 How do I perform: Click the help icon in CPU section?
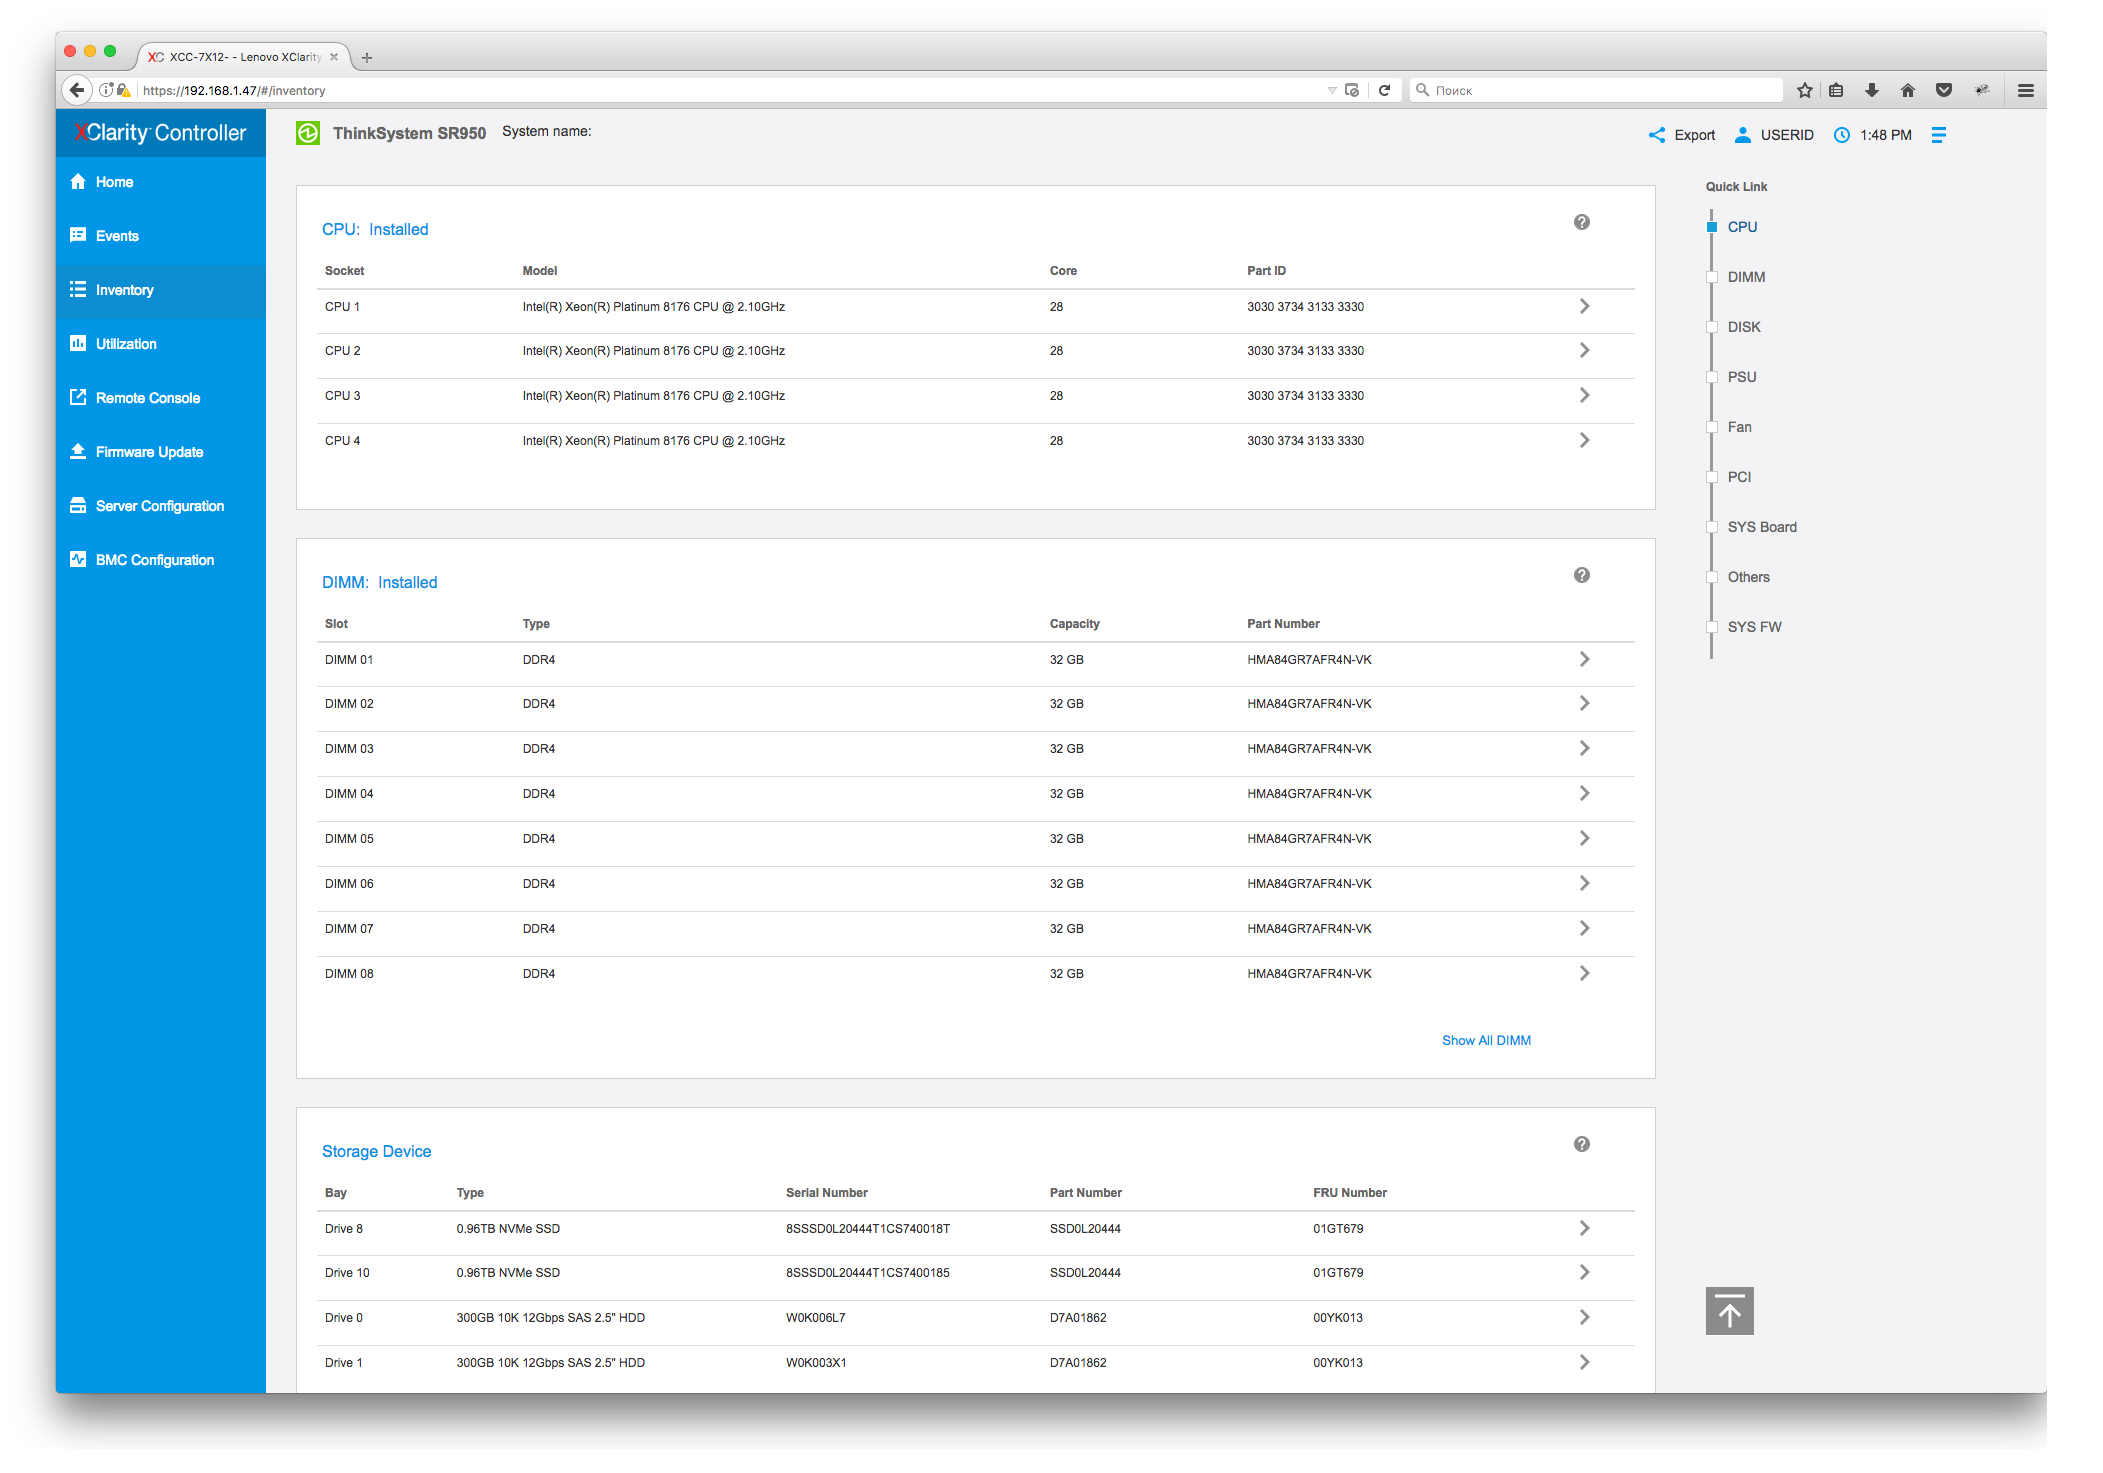point(1581,222)
